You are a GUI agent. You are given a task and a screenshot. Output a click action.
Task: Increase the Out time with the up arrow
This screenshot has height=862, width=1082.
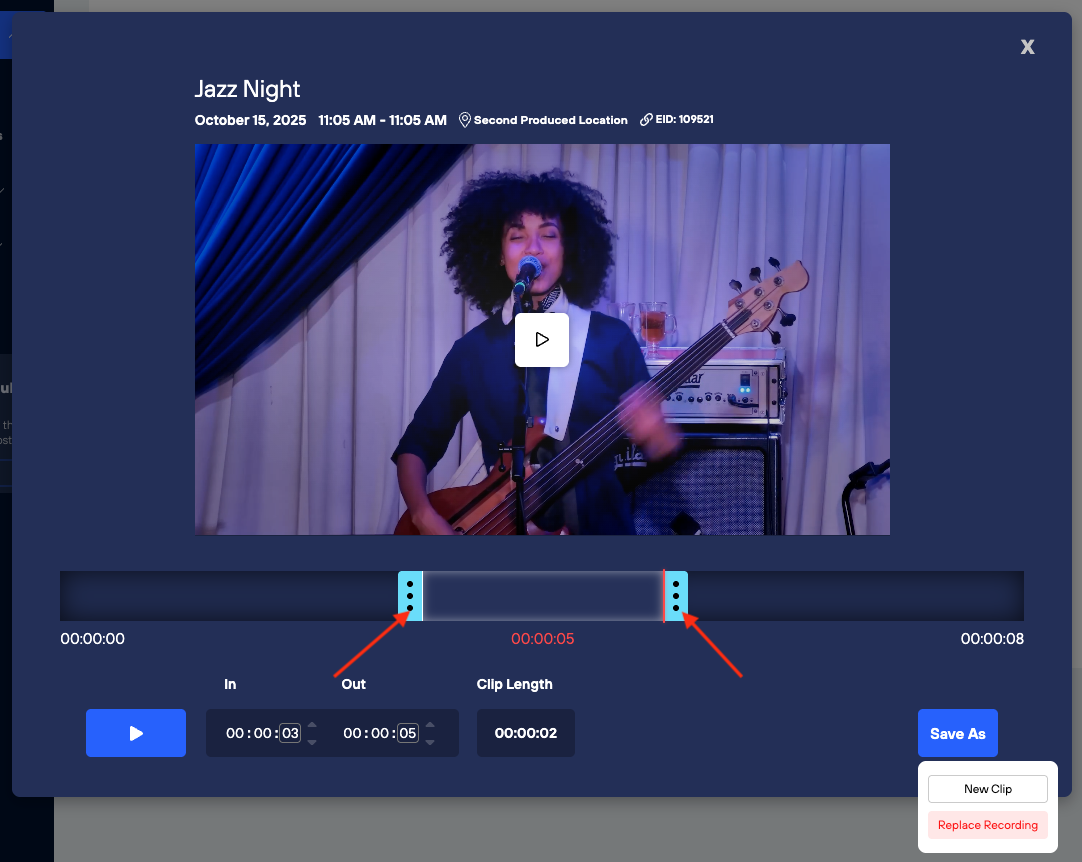pyautogui.click(x=429, y=725)
